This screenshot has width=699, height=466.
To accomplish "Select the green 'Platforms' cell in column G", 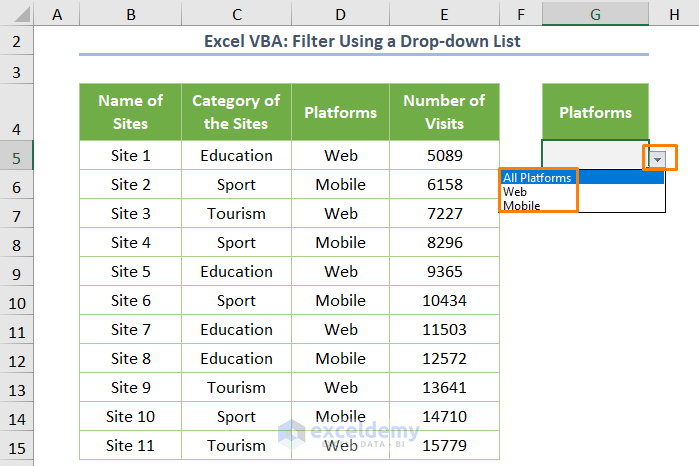I will [595, 112].
